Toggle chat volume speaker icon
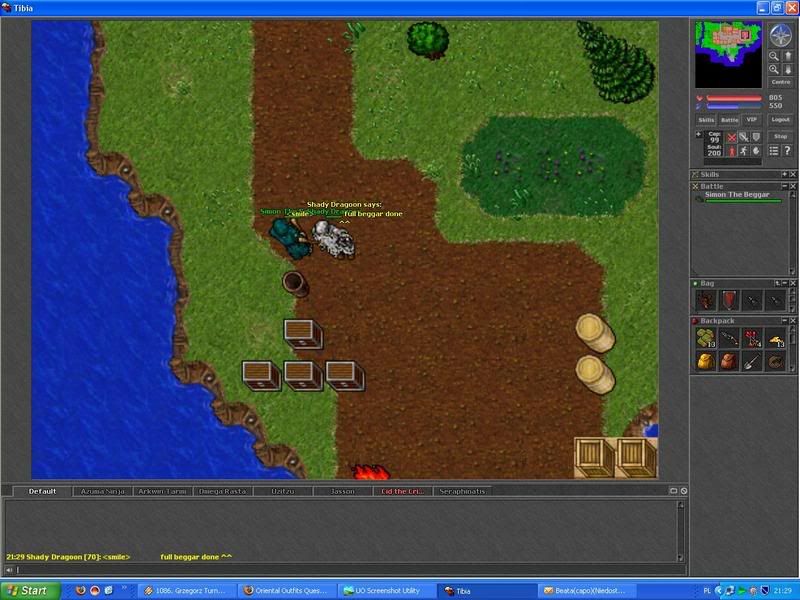Viewport: 800px width, 600px height. [x=9, y=570]
